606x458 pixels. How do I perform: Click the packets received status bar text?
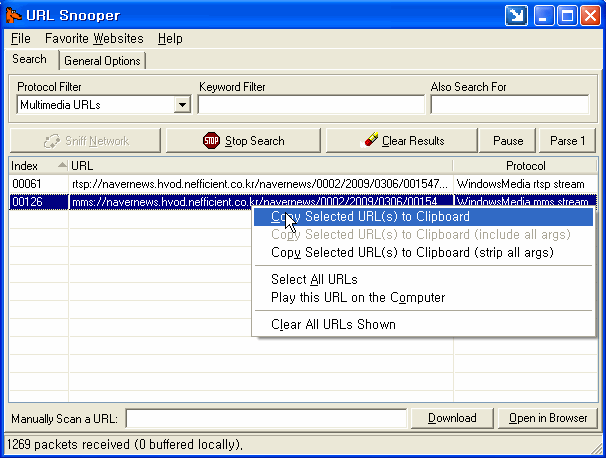point(124,444)
